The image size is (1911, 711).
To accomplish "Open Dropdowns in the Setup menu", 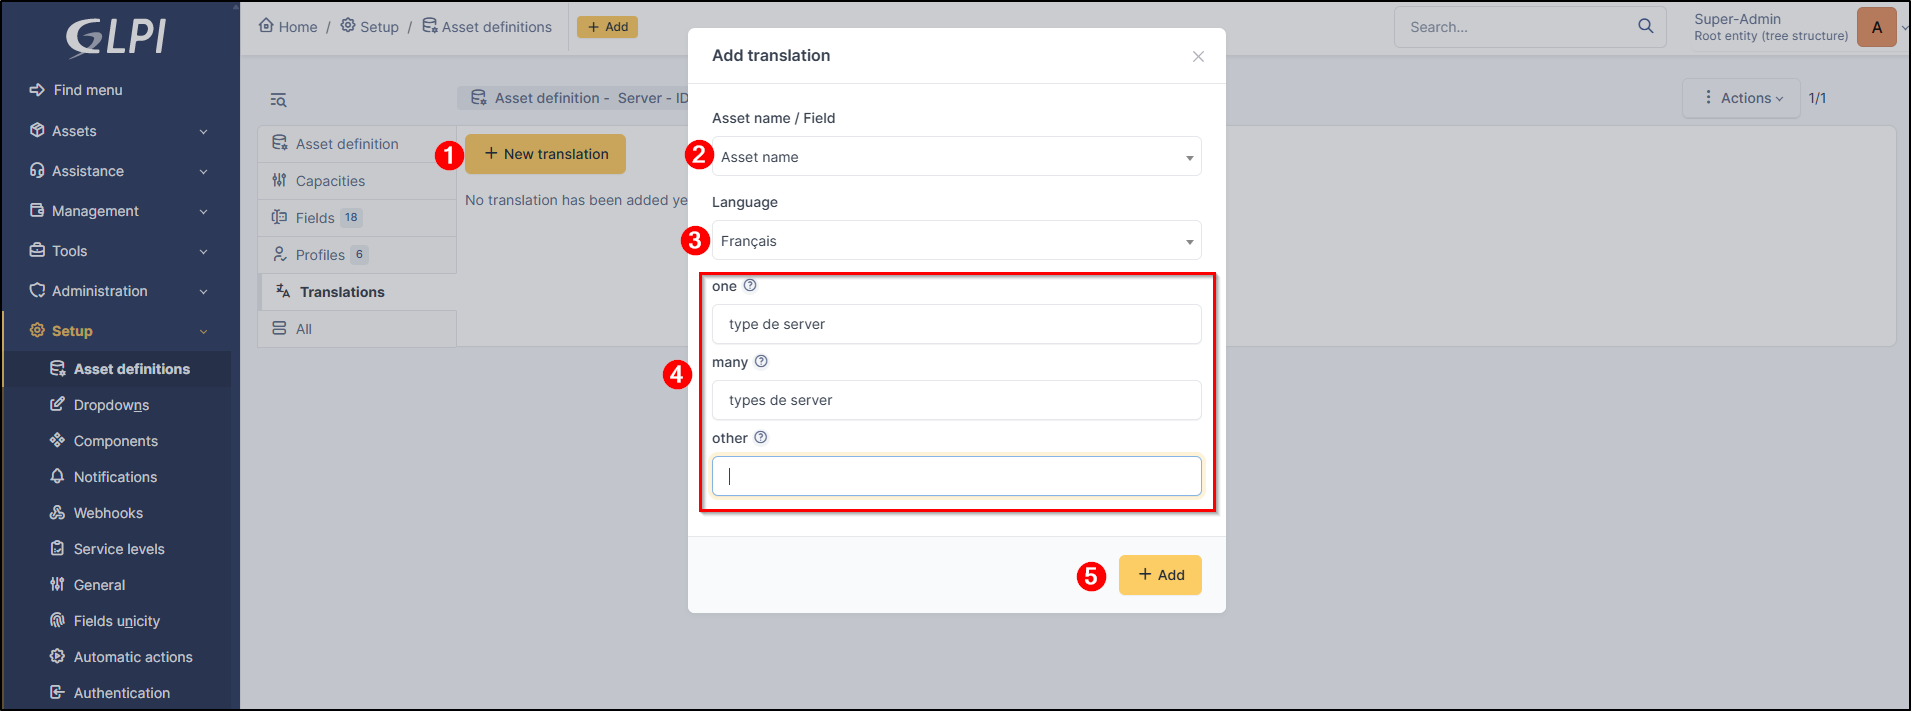I will [111, 405].
